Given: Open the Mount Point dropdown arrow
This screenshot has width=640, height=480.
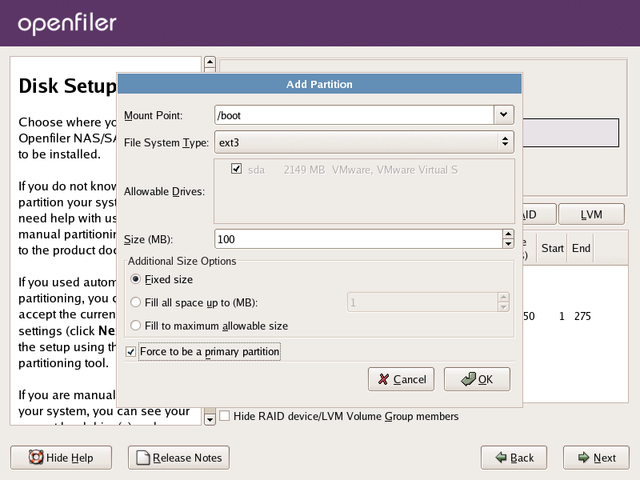Looking at the screenshot, I should click(504, 115).
